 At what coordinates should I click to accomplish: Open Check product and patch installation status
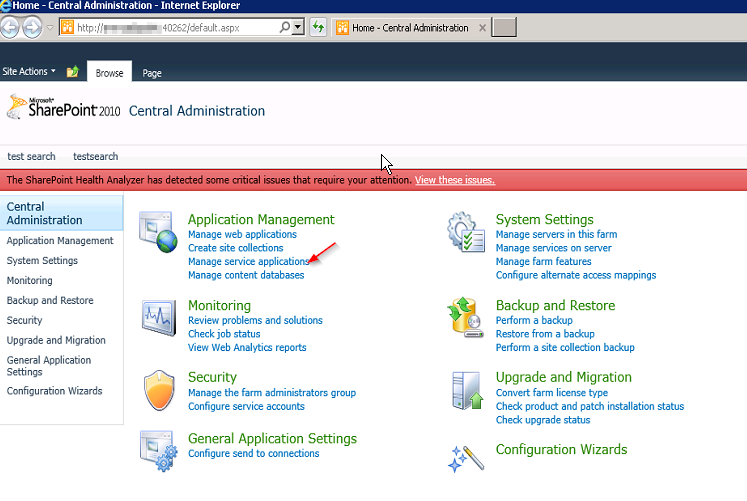click(590, 406)
